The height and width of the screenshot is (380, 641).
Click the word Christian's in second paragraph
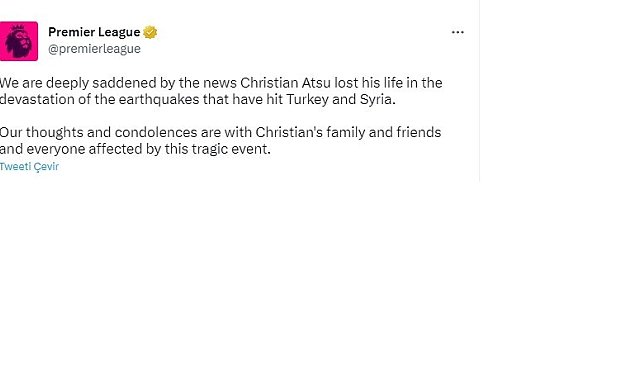289,132
